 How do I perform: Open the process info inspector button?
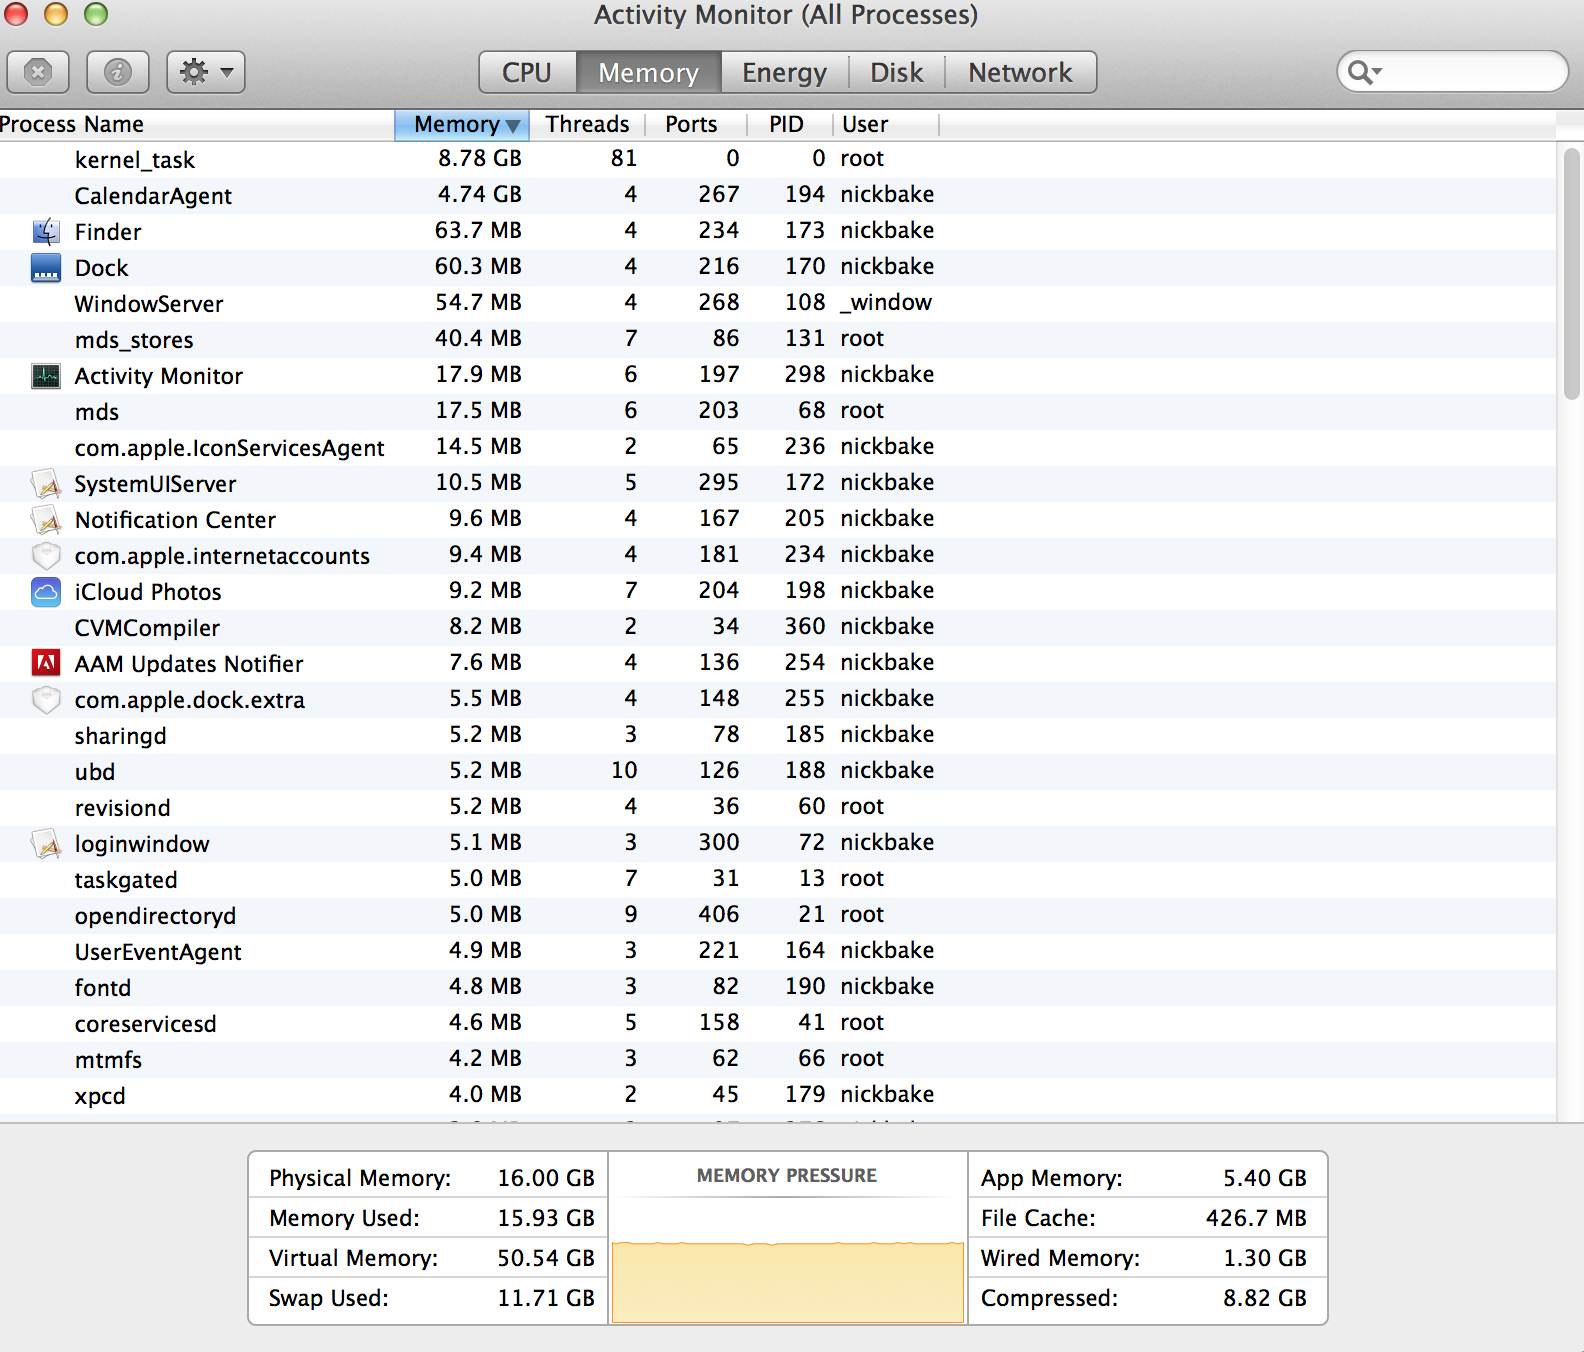[x=118, y=72]
